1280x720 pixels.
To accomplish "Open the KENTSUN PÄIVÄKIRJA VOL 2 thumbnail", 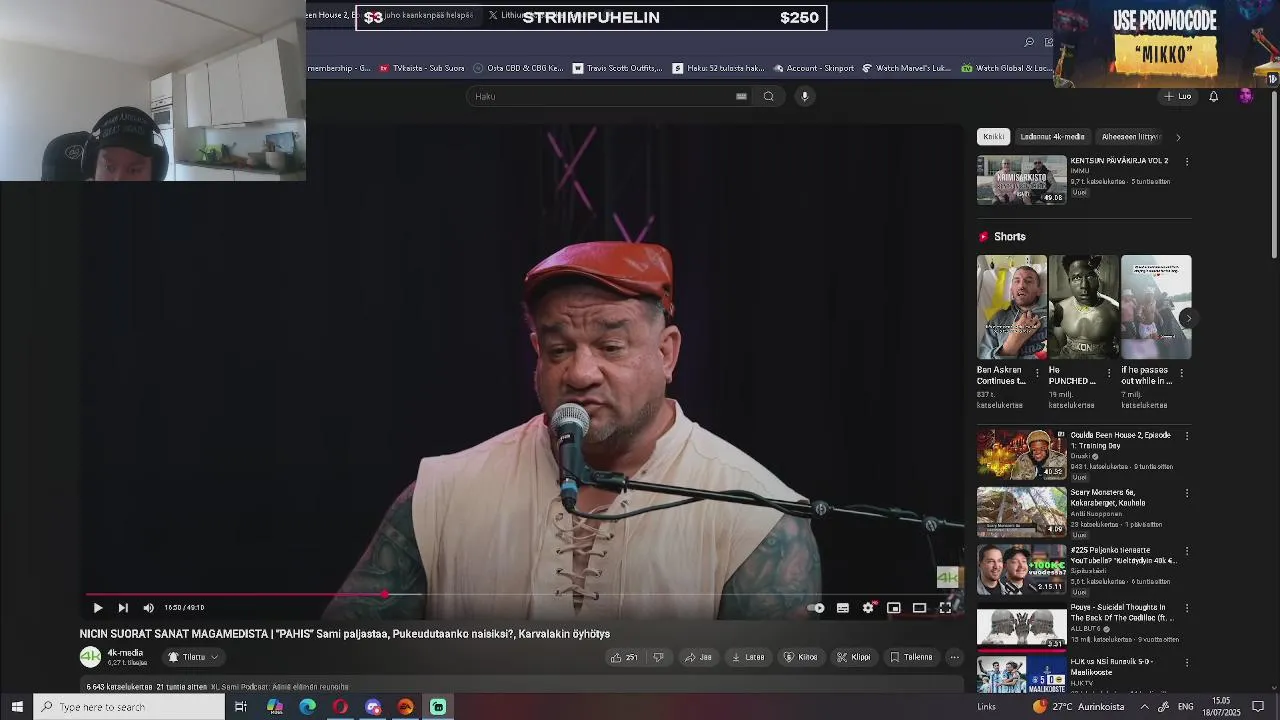I will tap(1021, 179).
